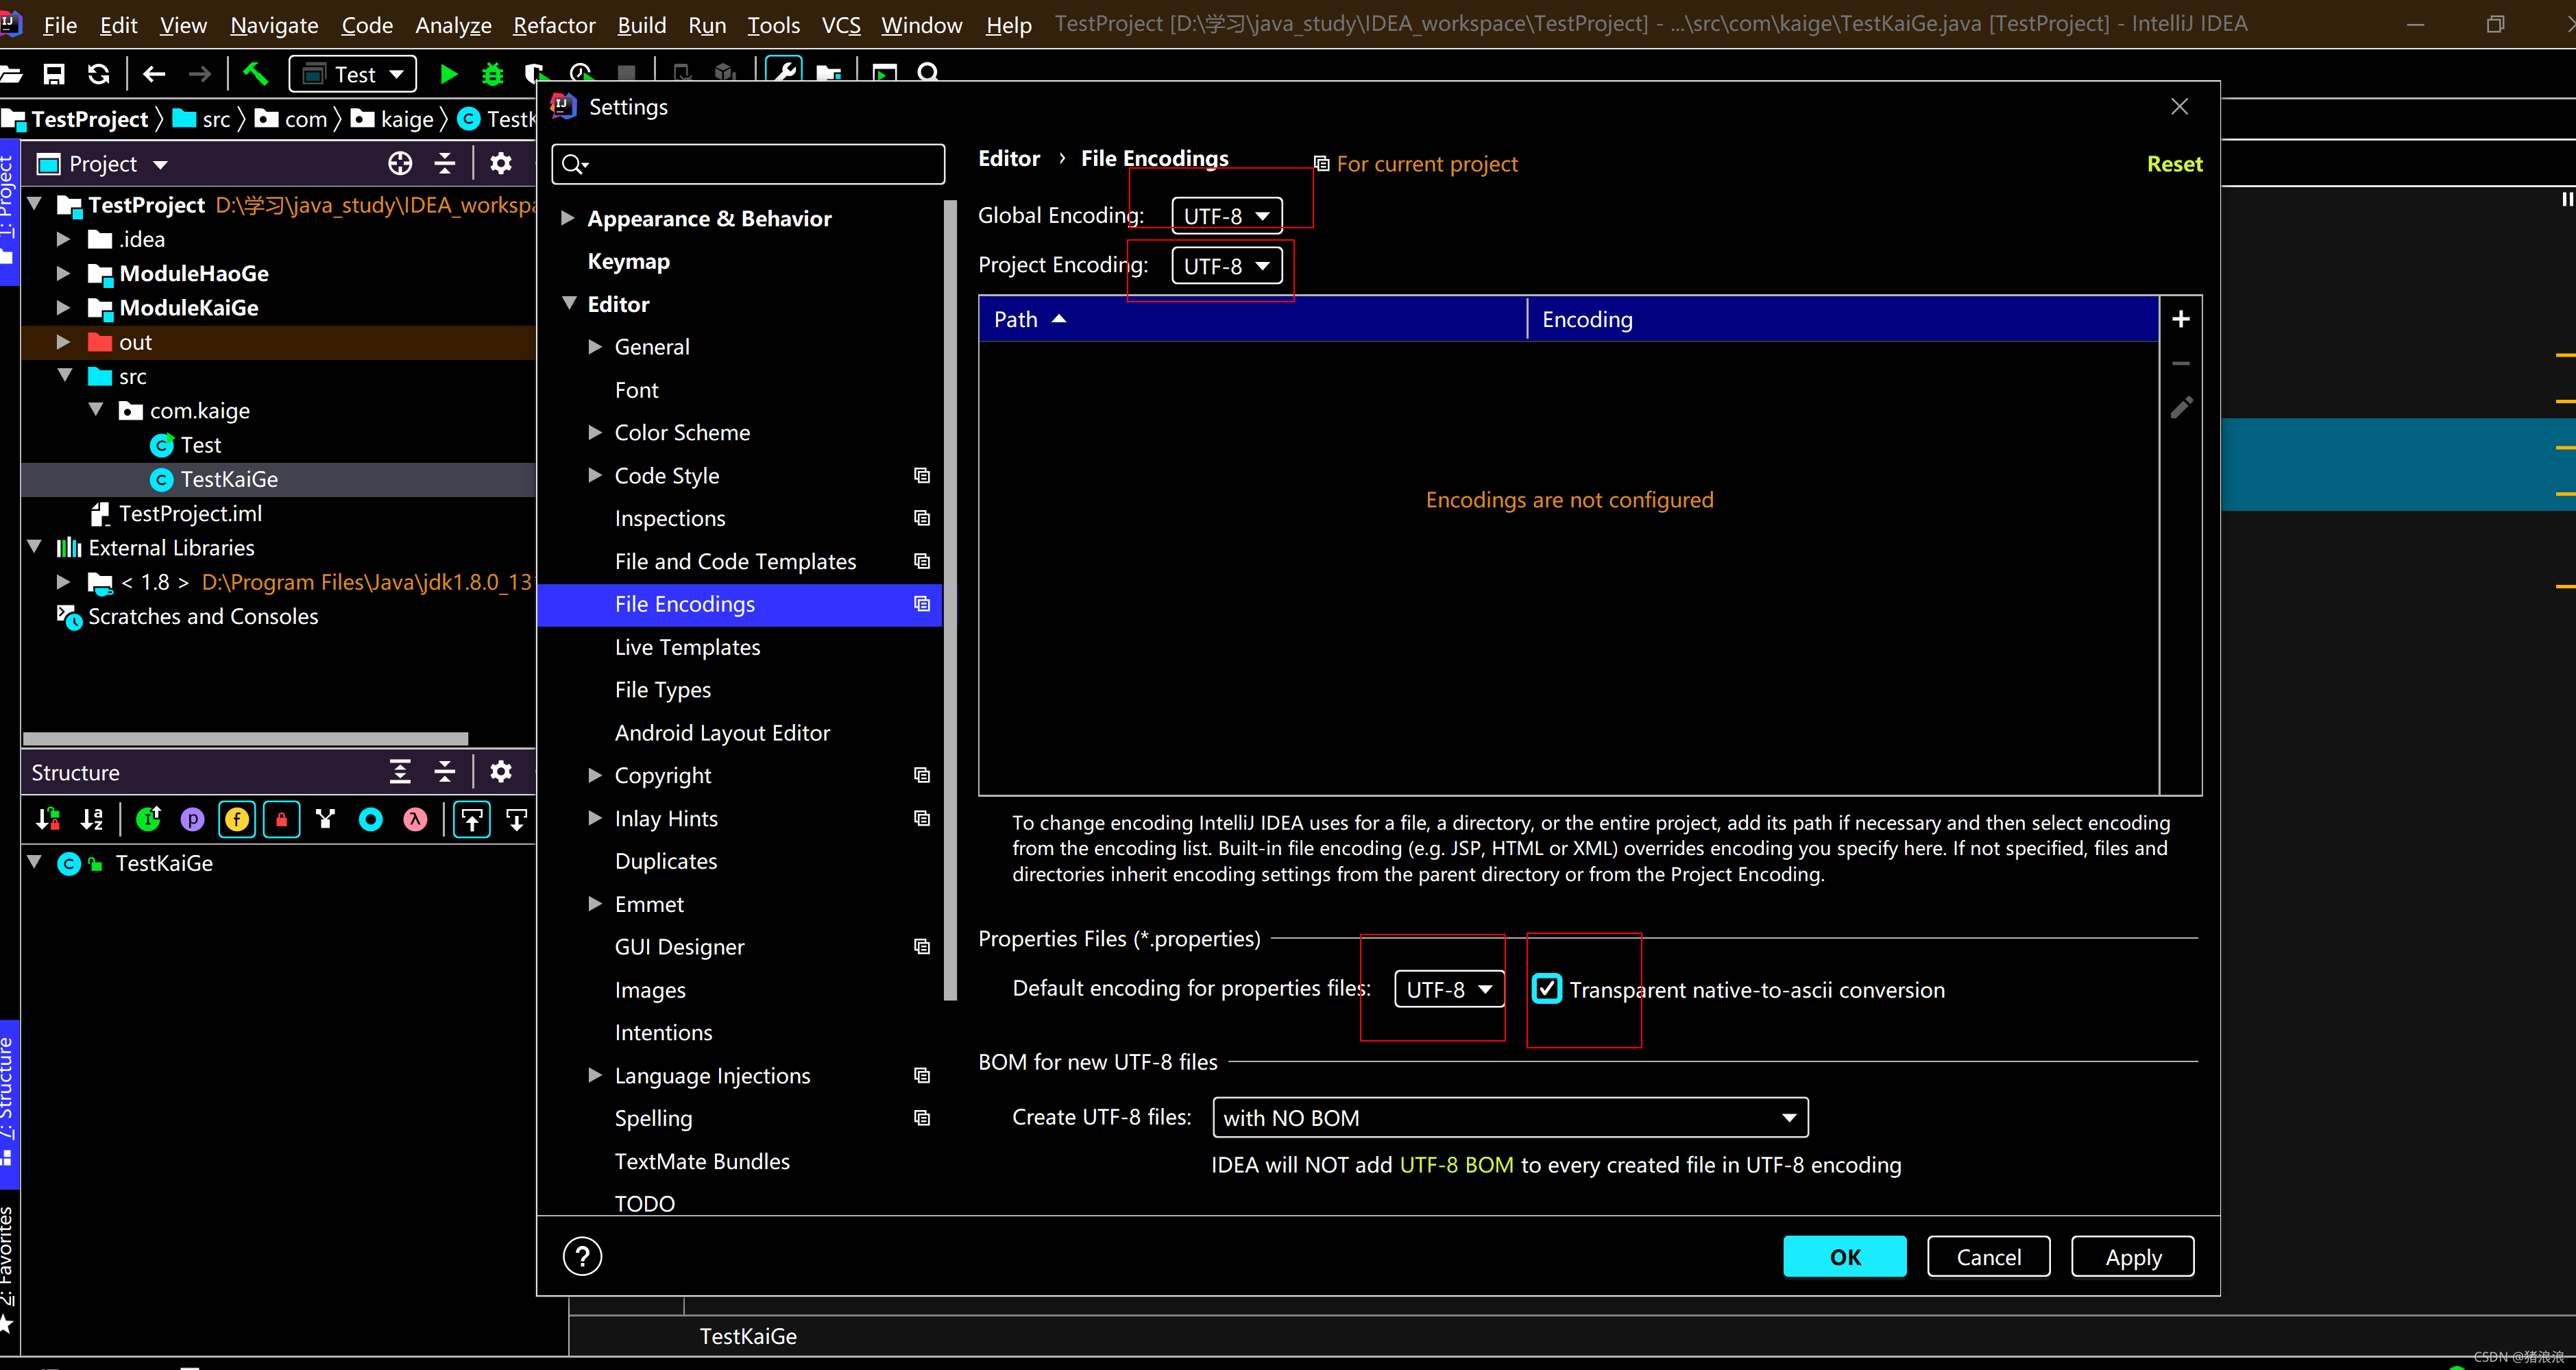Select the TestKaiGe class in Project tree
The height and width of the screenshot is (1370, 2576).
(x=229, y=479)
